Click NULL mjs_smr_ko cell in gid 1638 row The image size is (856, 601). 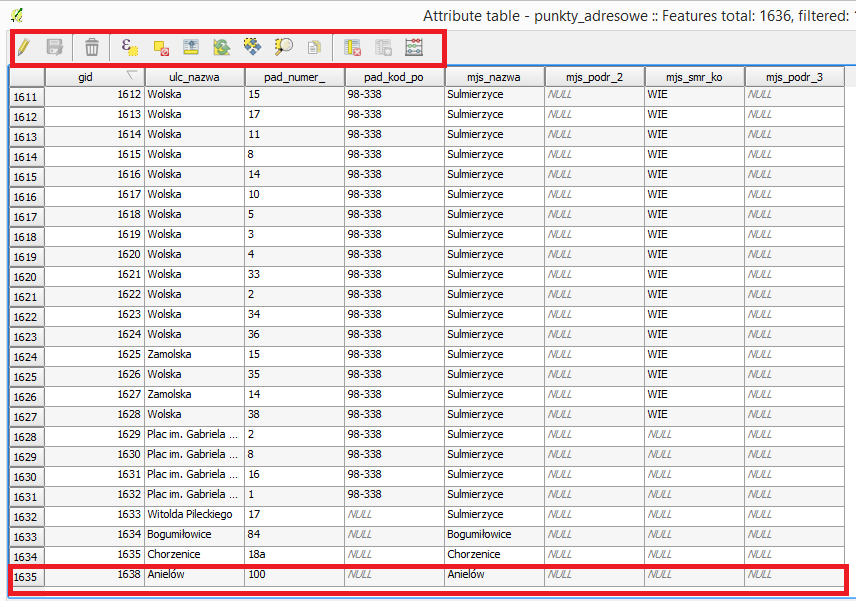(x=694, y=574)
